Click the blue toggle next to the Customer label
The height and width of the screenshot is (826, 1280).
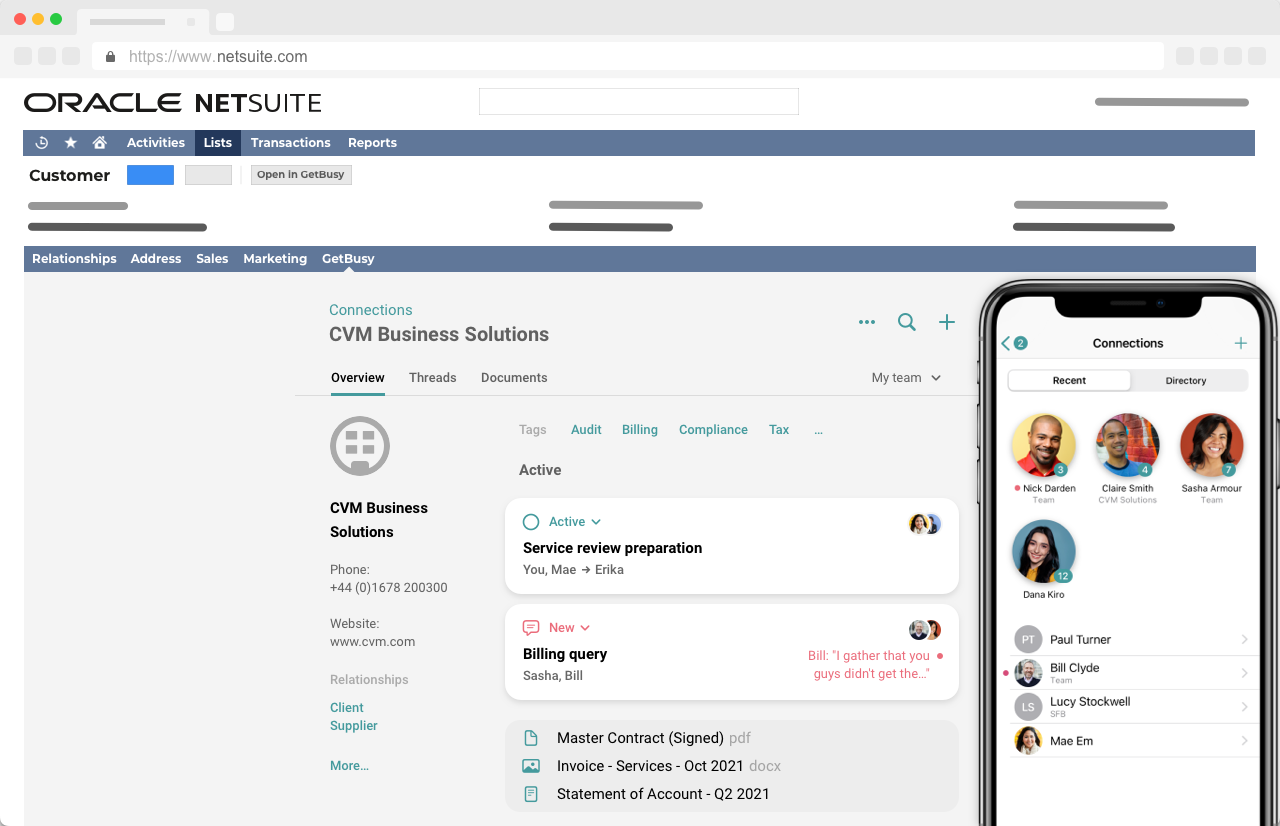point(150,174)
